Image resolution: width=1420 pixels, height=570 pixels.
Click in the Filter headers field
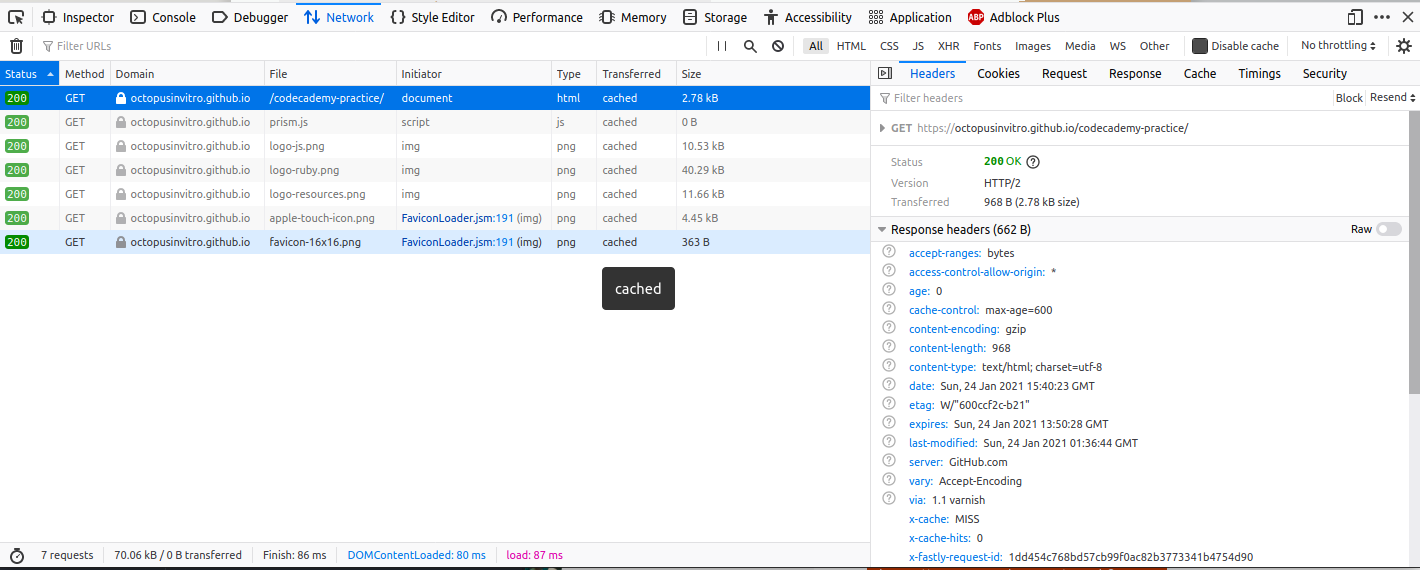pos(1100,98)
